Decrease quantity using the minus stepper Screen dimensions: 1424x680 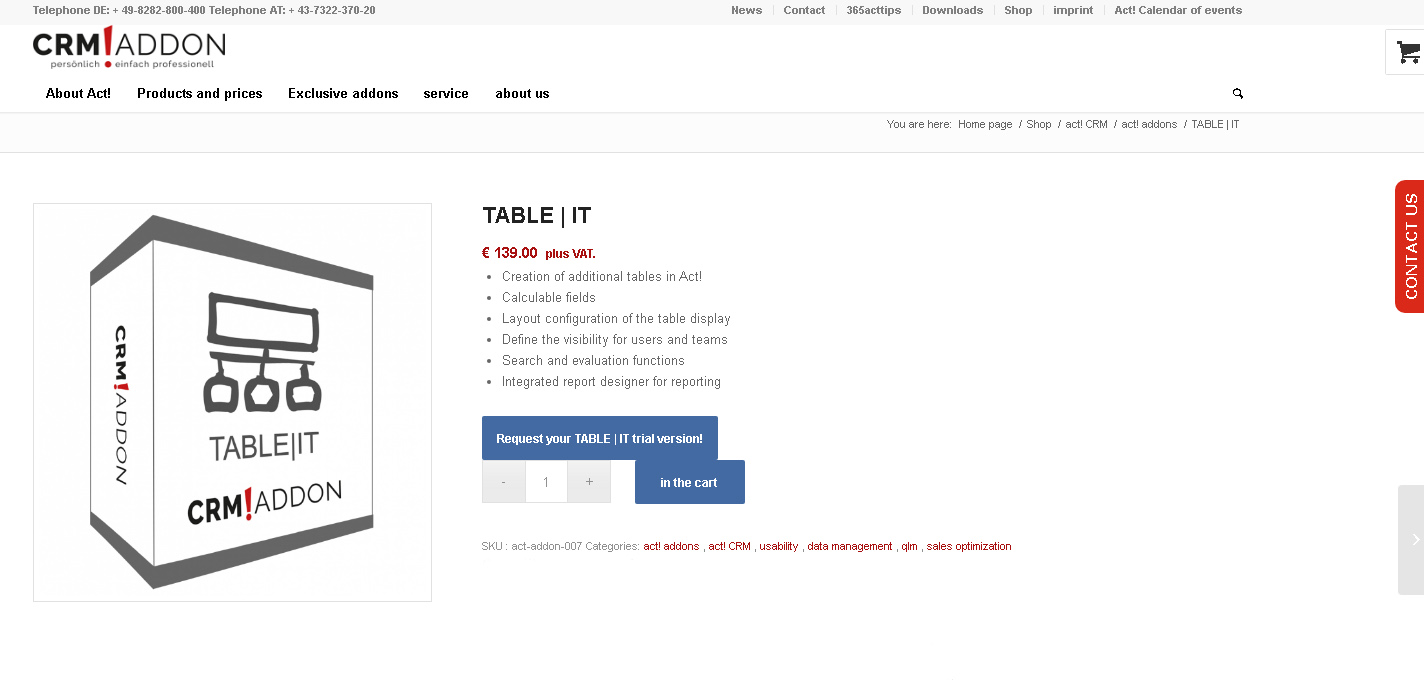(x=503, y=481)
